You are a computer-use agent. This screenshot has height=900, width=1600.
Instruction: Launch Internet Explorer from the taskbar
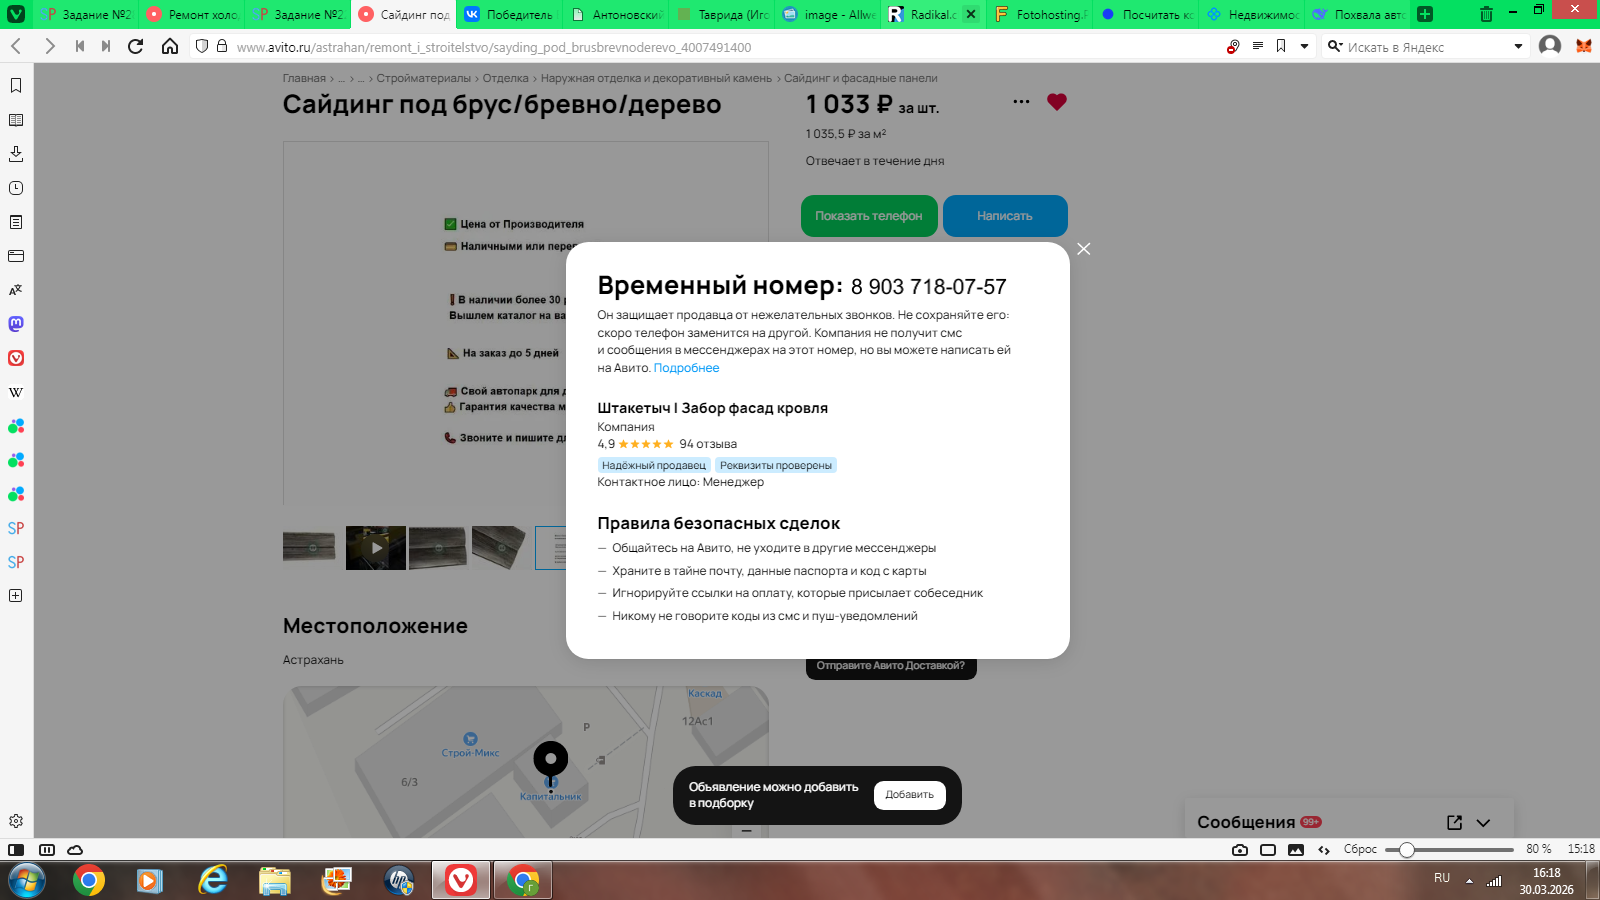(212, 880)
